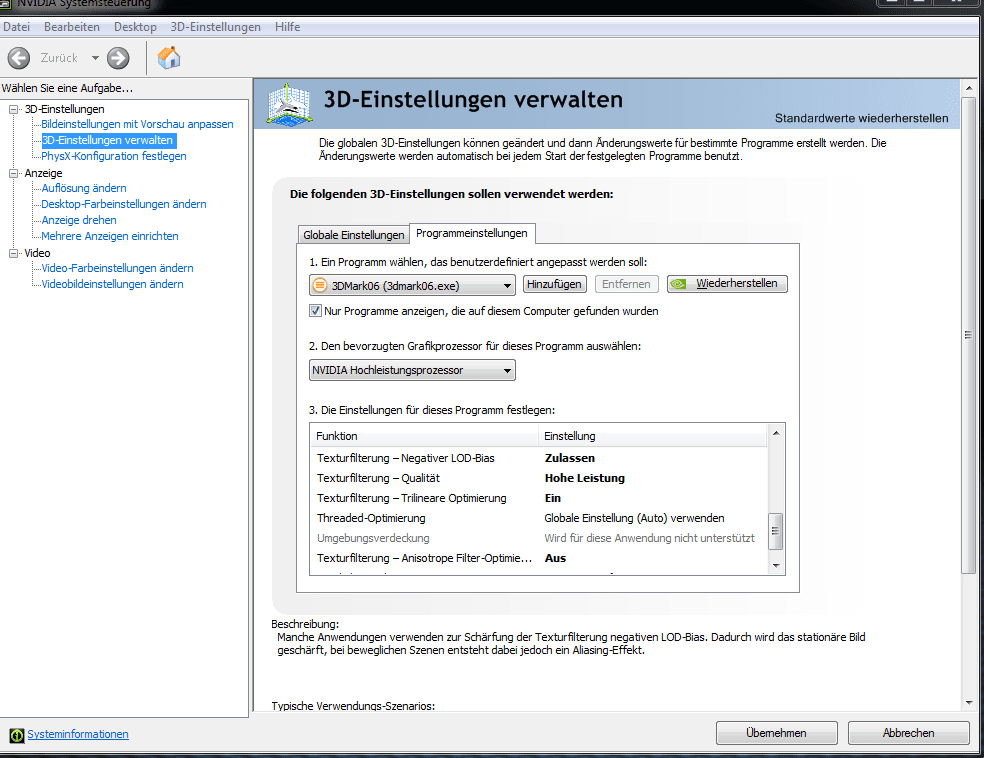This screenshot has height=758, width=984.
Task: Collapse the Anzeige tree node
Action: pos(13,173)
